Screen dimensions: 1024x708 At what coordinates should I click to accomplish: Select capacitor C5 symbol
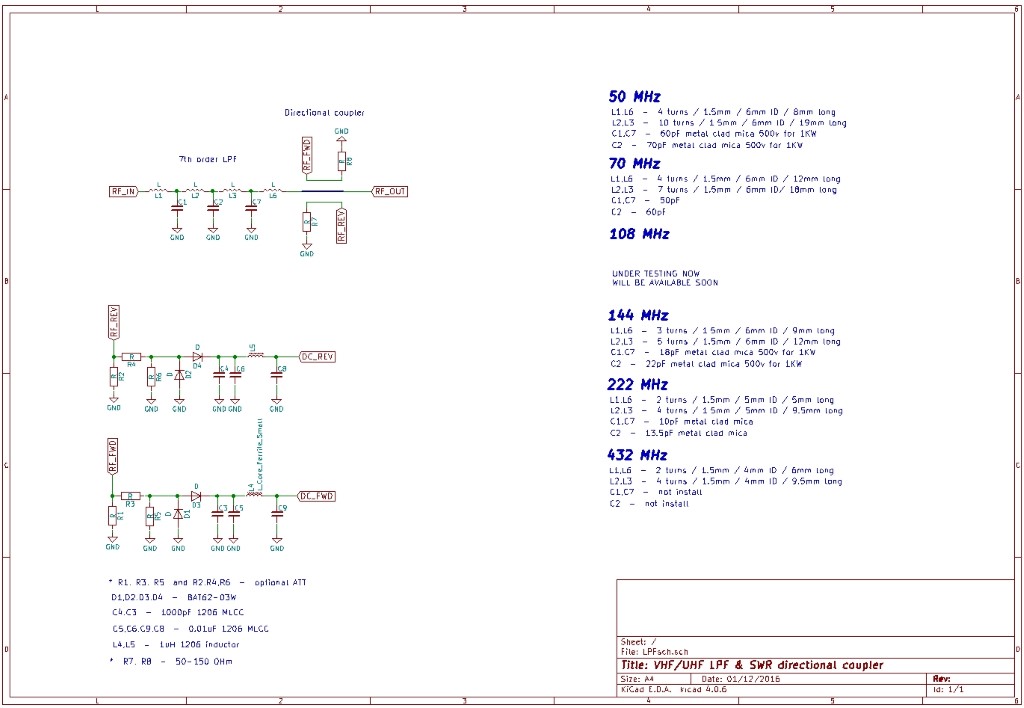(234, 515)
